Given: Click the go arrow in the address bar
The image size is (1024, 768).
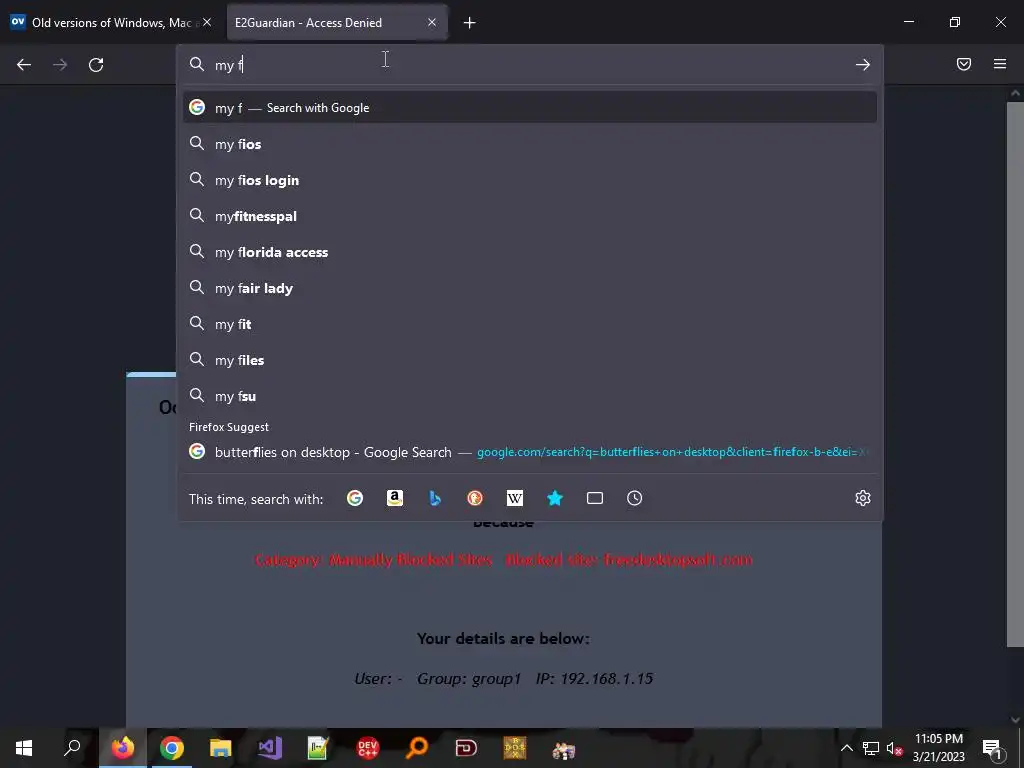Looking at the screenshot, I should (x=863, y=65).
